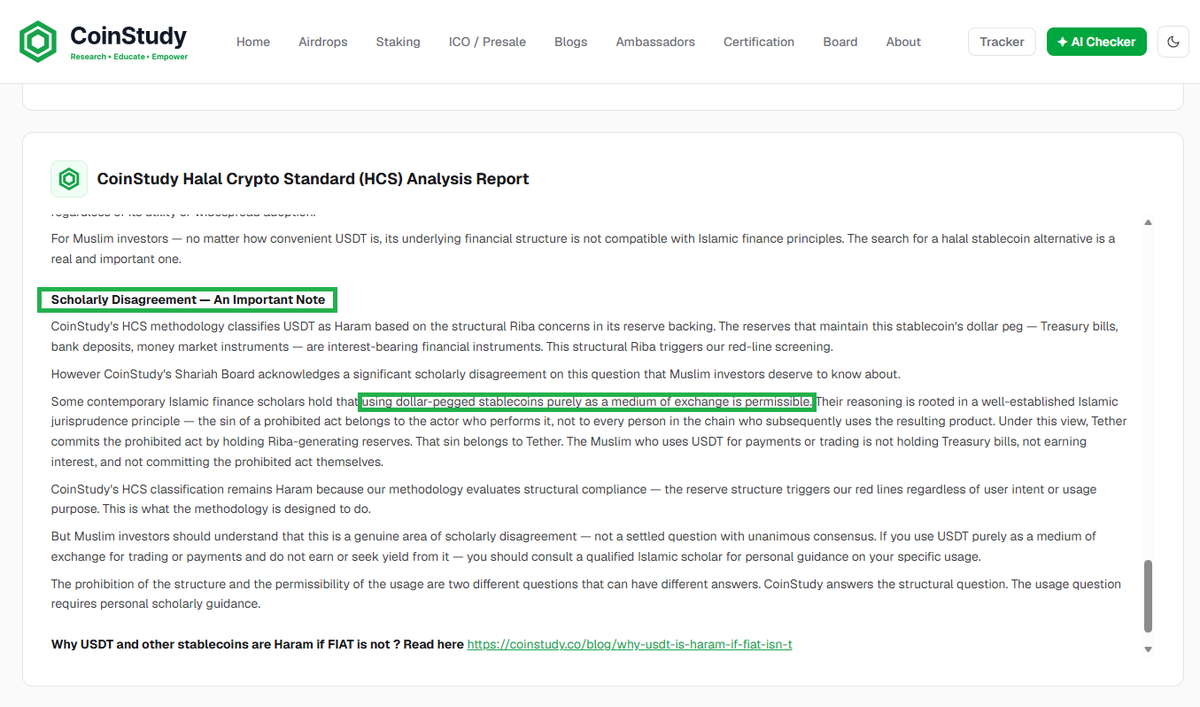Click the HCS Analysis Report title
The height and width of the screenshot is (707, 1200).
(x=313, y=179)
